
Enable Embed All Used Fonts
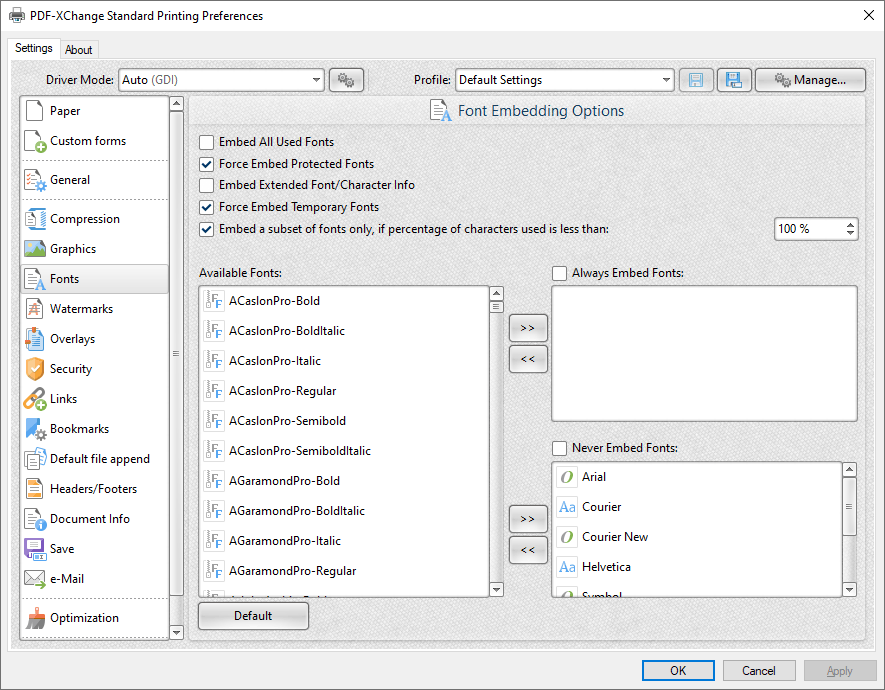206,142
